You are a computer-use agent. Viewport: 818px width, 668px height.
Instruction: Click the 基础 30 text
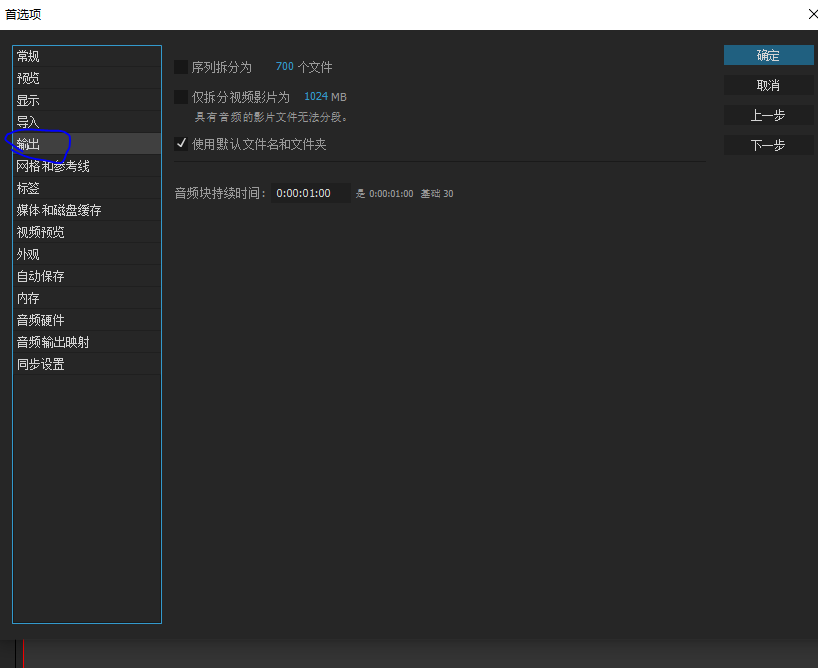click(x=437, y=194)
